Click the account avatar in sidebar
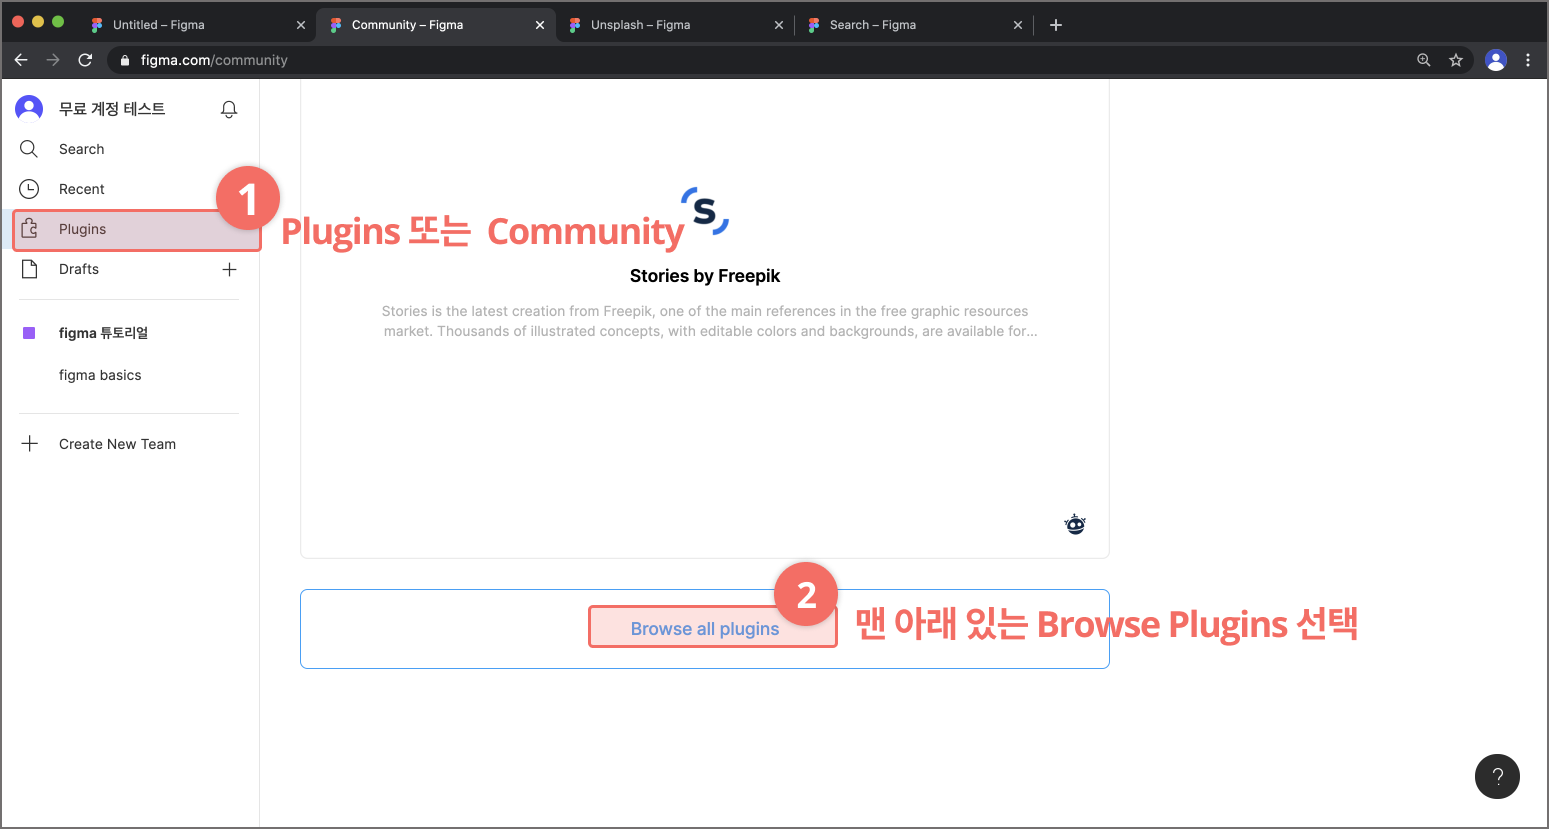Viewport: 1549px width, 829px height. point(29,108)
